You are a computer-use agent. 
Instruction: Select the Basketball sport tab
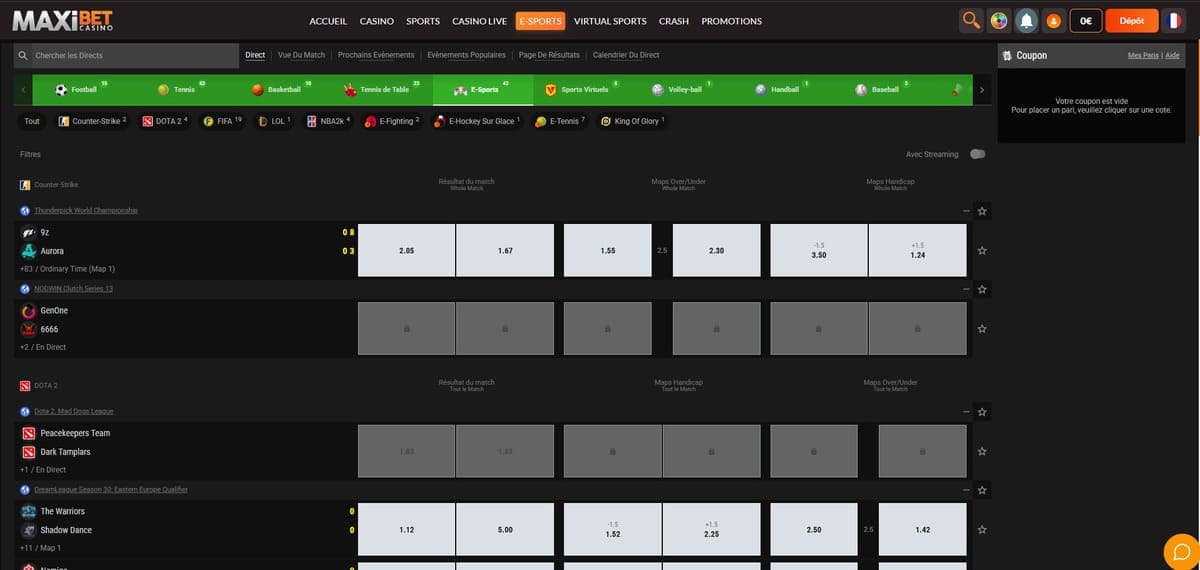(284, 89)
